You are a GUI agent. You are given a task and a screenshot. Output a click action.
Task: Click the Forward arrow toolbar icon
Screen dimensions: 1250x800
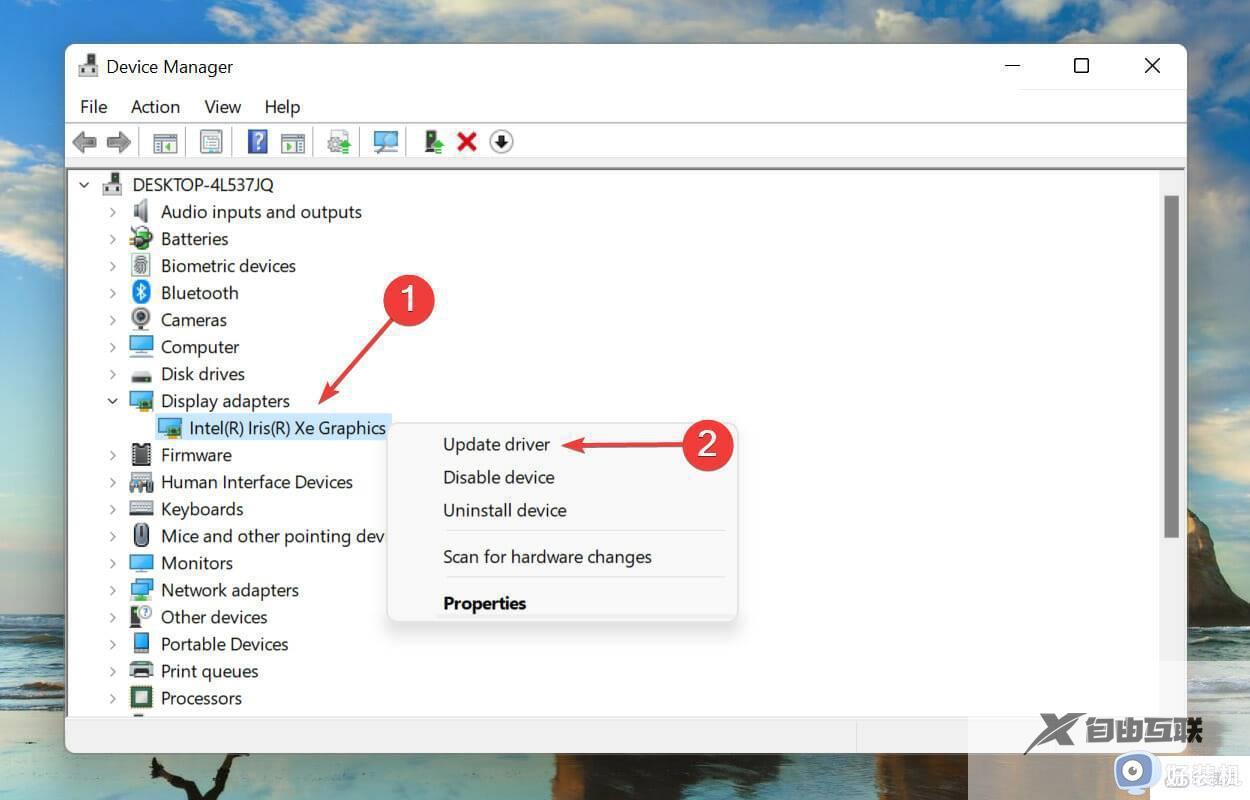pyautogui.click(x=119, y=142)
